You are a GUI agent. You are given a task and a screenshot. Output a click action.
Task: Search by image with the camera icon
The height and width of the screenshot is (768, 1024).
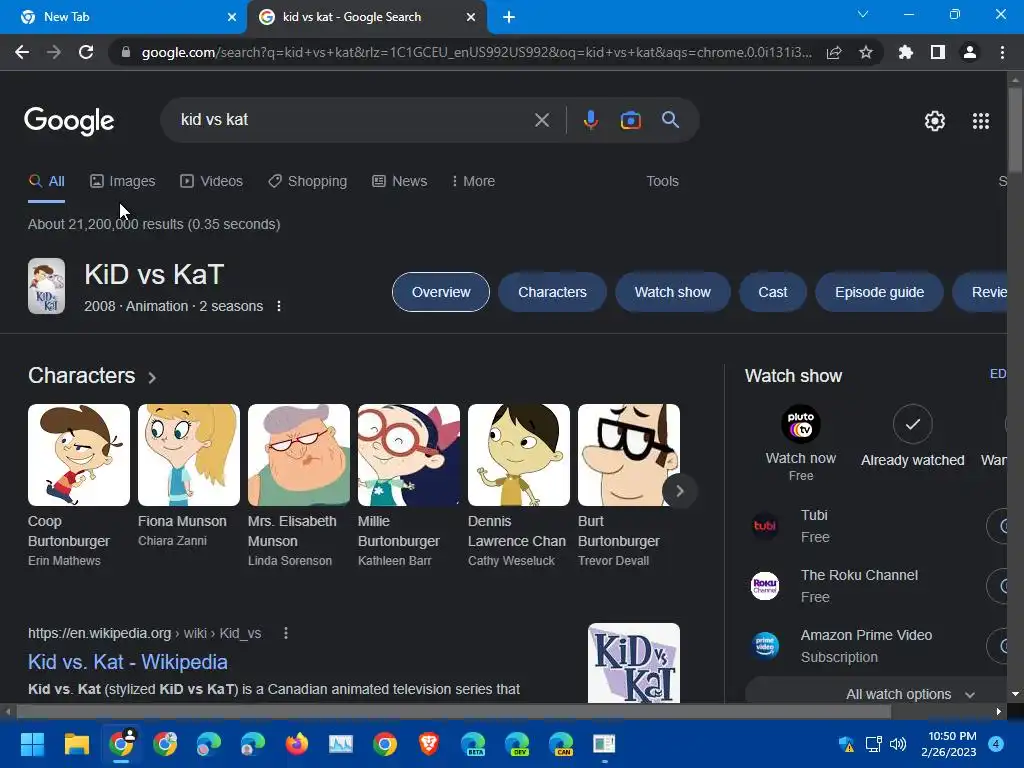pyautogui.click(x=631, y=120)
